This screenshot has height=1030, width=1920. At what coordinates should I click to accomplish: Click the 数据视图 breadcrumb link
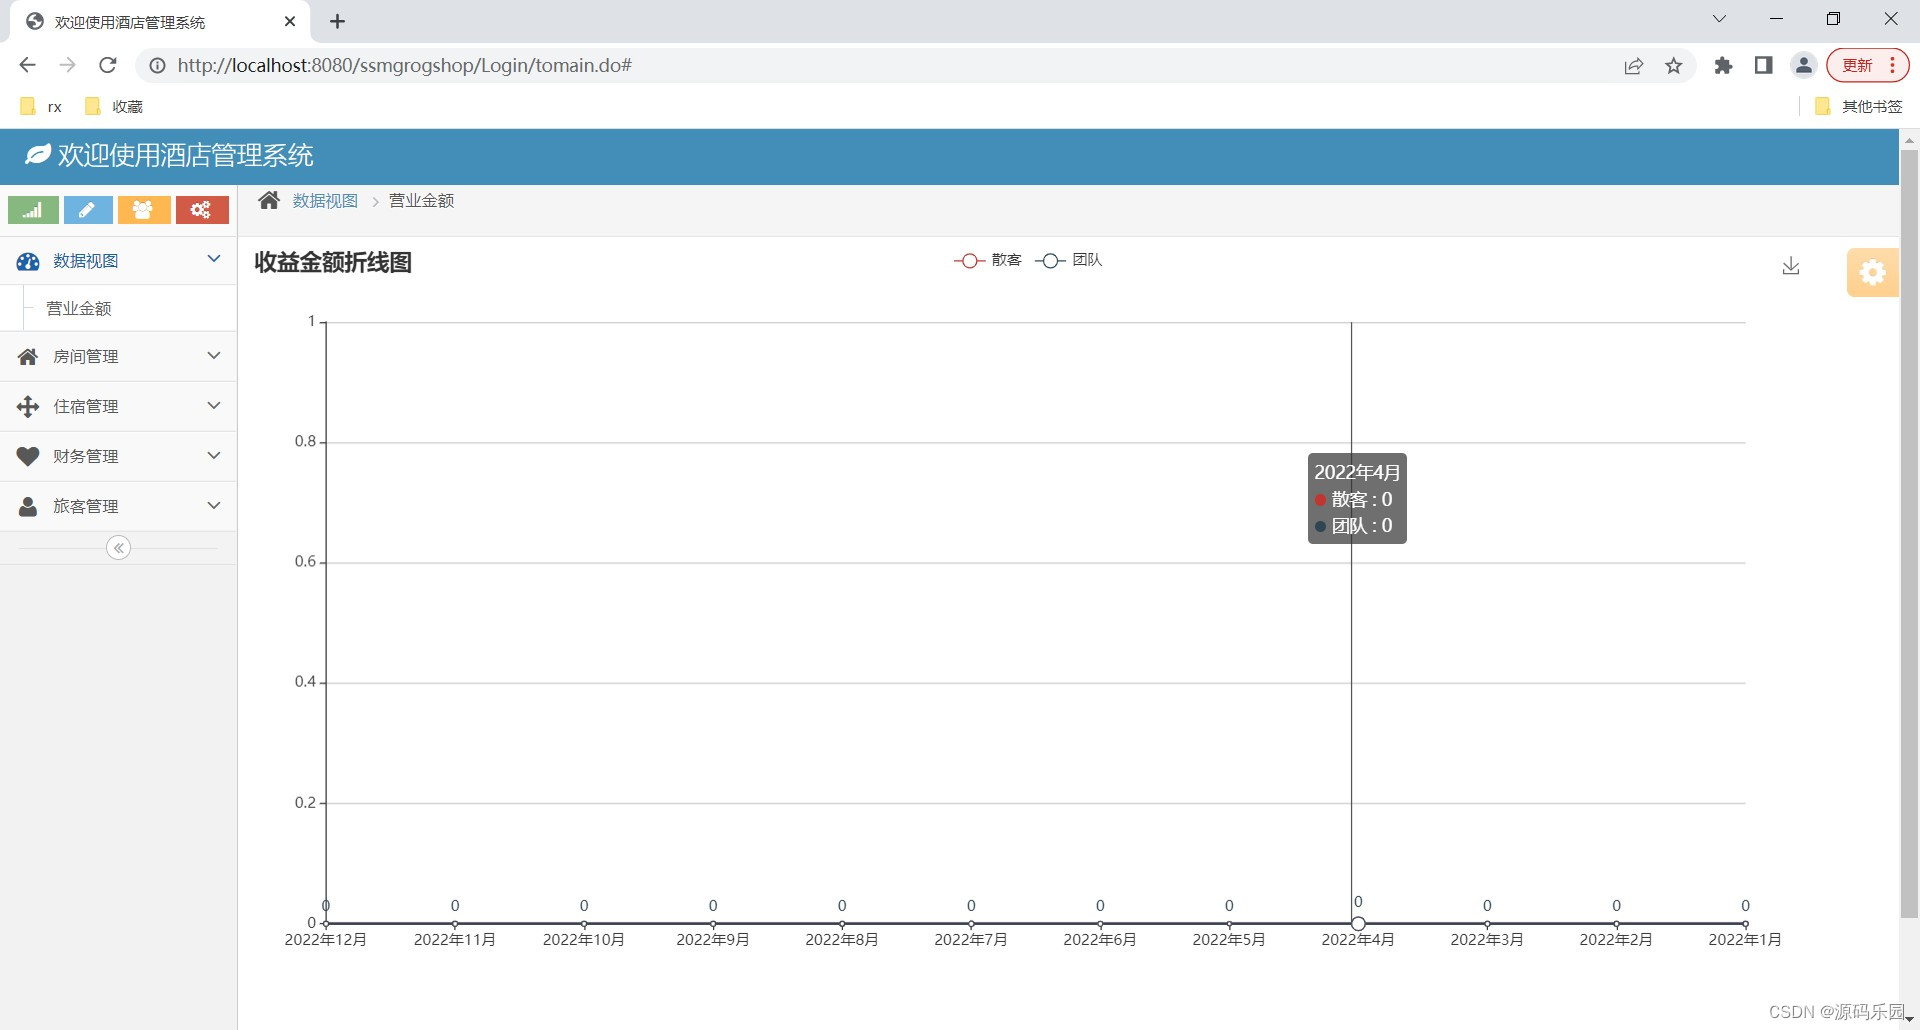326,200
